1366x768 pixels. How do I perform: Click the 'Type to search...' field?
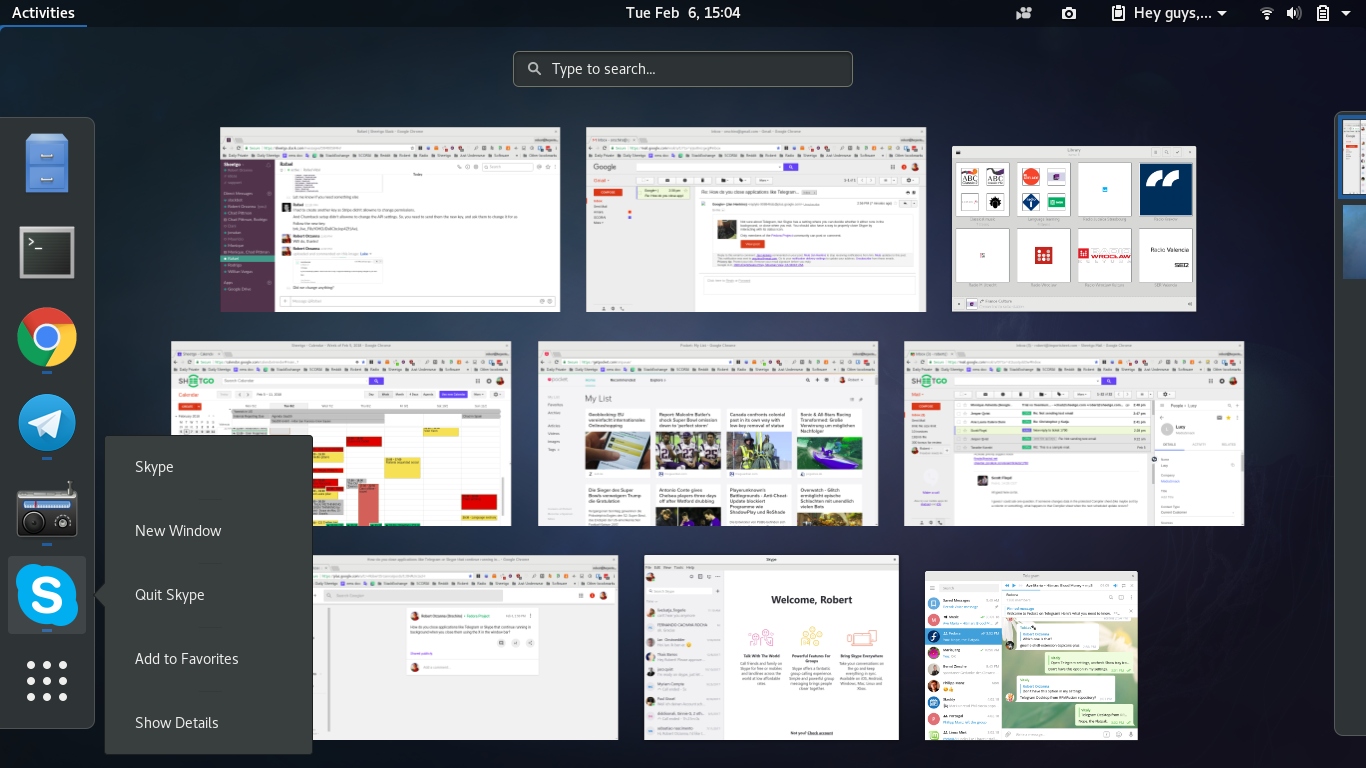coord(682,68)
